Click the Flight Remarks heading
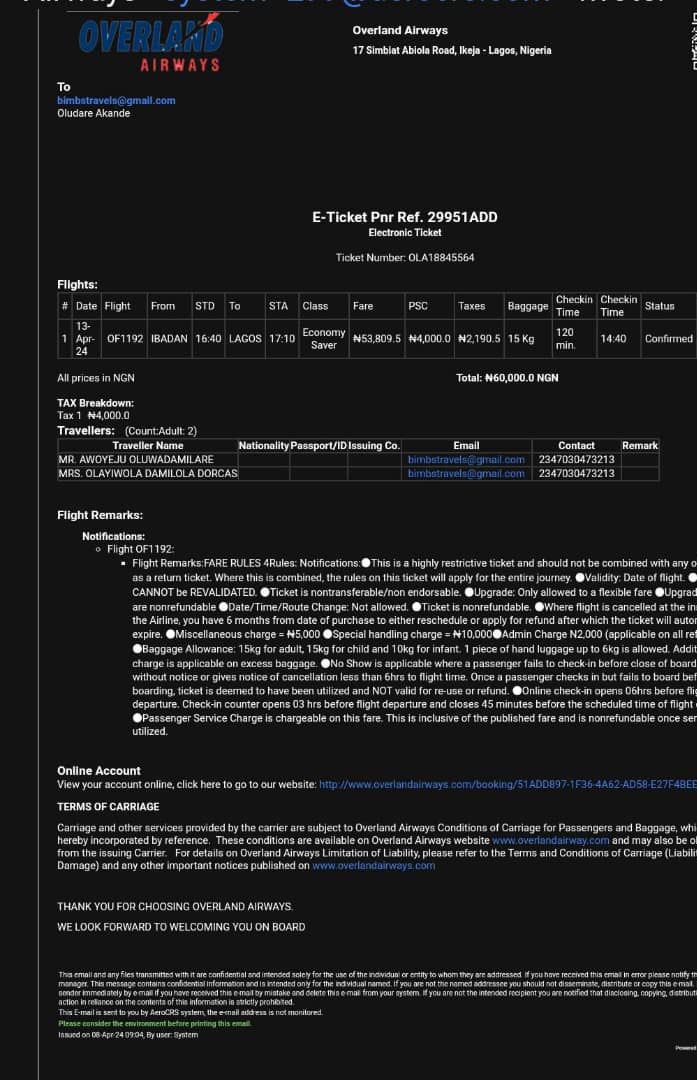The width and height of the screenshot is (697, 1080). pos(100,515)
